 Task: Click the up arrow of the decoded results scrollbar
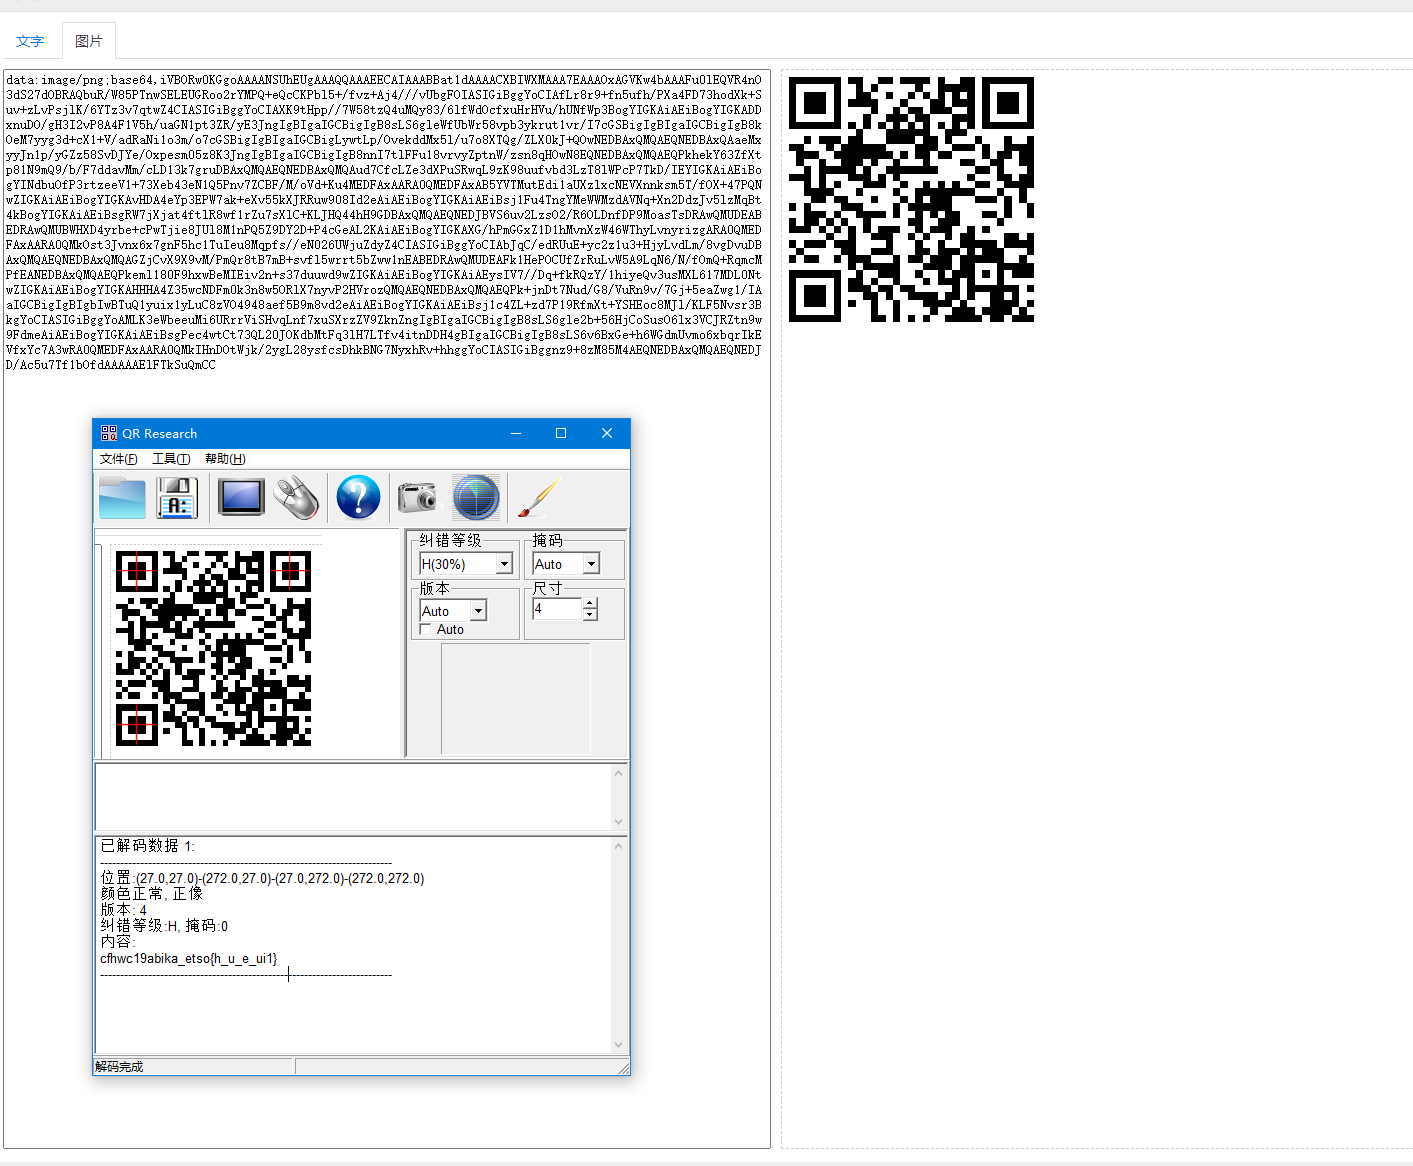619,846
